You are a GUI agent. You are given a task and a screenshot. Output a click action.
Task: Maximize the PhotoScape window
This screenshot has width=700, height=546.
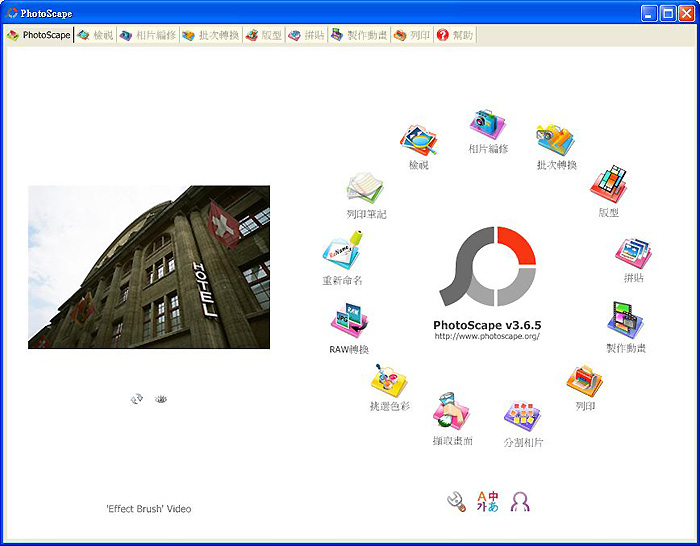(x=667, y=13)
